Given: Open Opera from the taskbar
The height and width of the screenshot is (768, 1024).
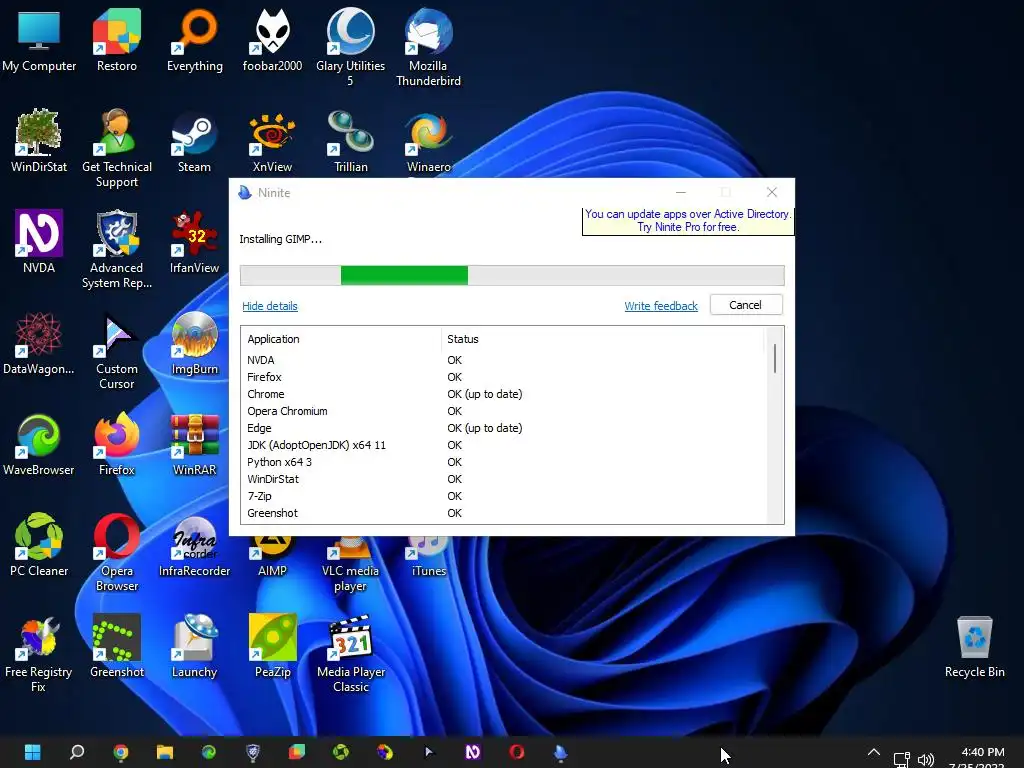Looking at the screenshot, I should [517, 752].
